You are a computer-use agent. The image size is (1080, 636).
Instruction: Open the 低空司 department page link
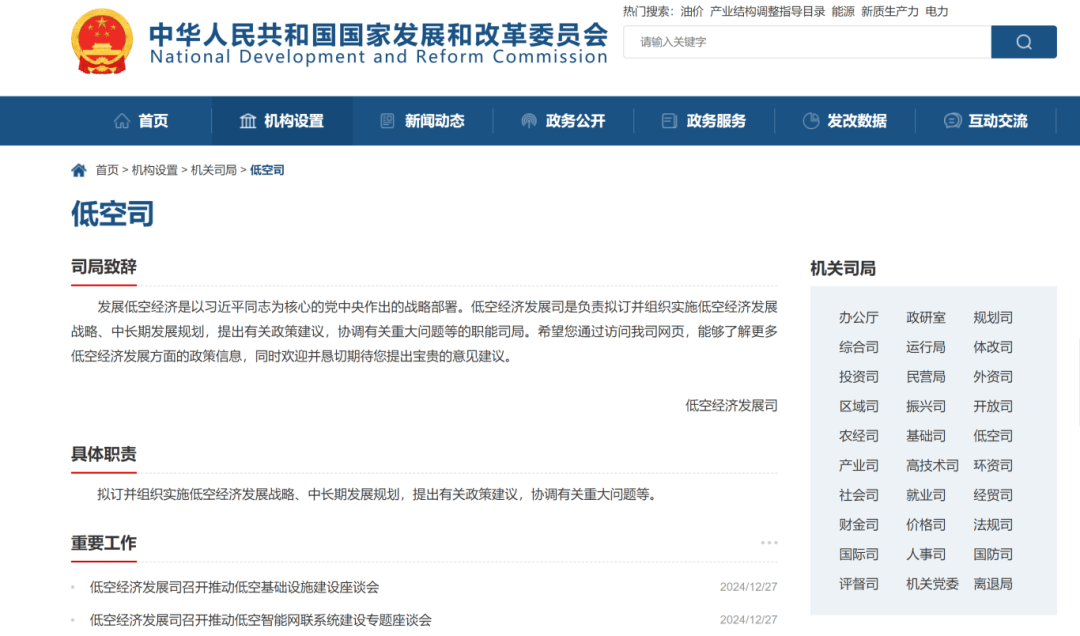tap(268, 169)
